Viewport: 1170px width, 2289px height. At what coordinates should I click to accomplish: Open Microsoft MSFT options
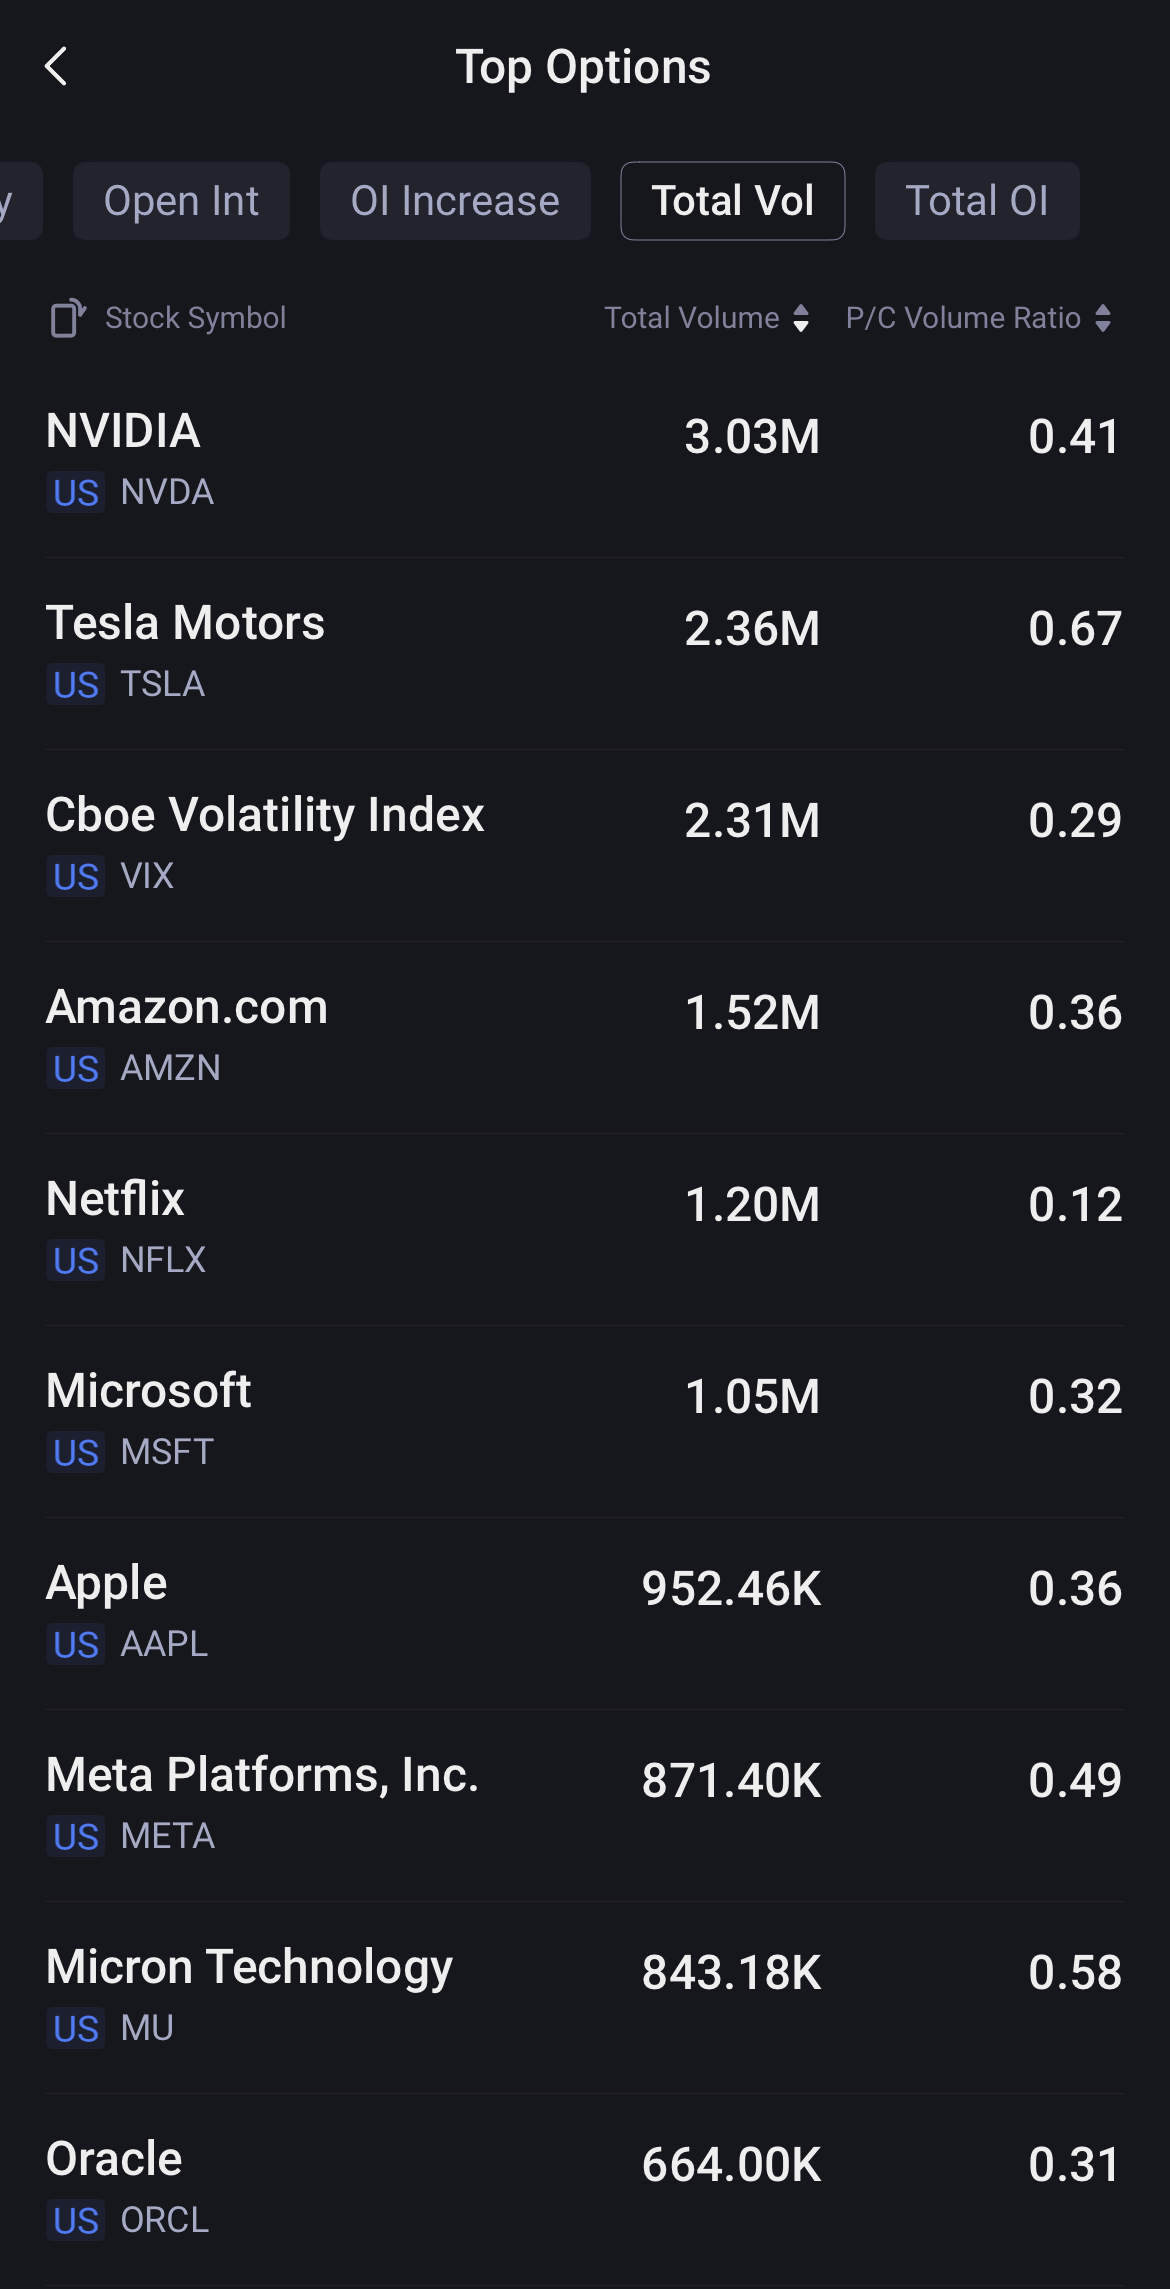tap(584, 1420)
